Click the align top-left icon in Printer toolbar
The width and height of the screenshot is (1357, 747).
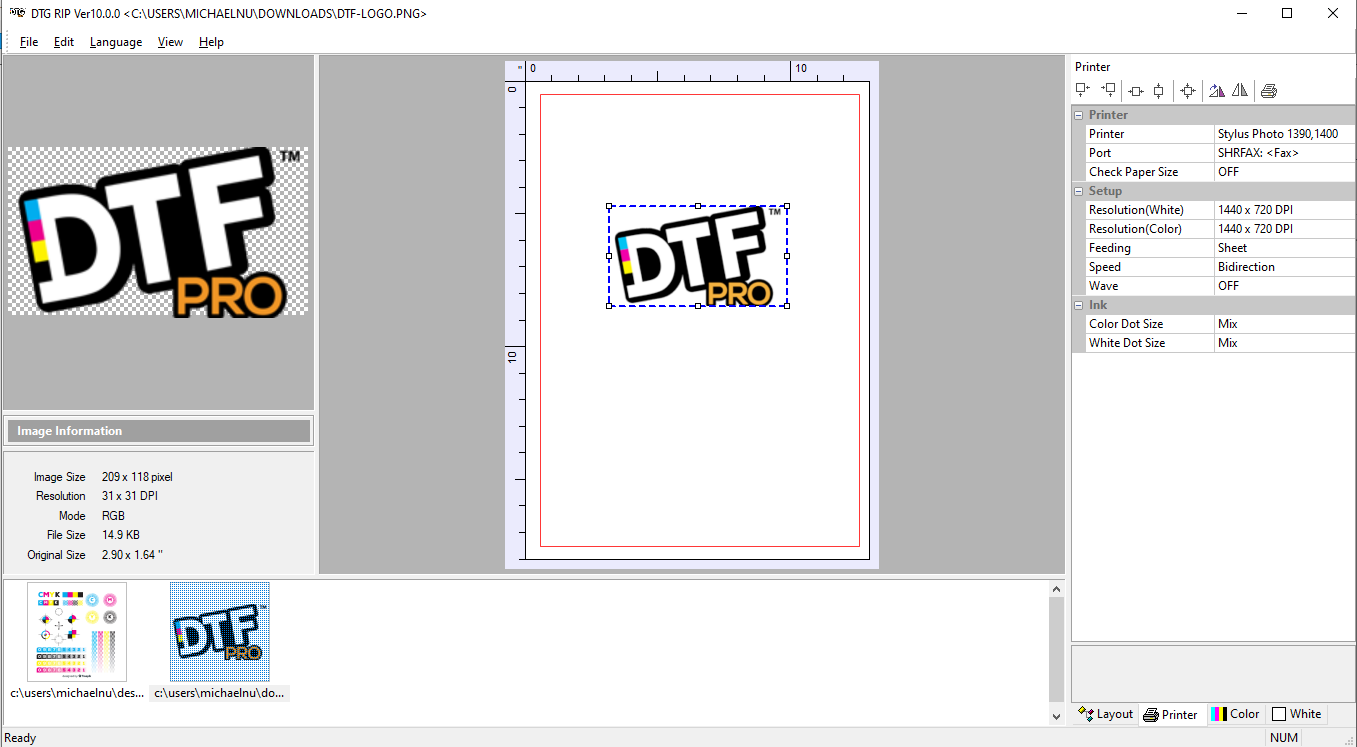1082,91
